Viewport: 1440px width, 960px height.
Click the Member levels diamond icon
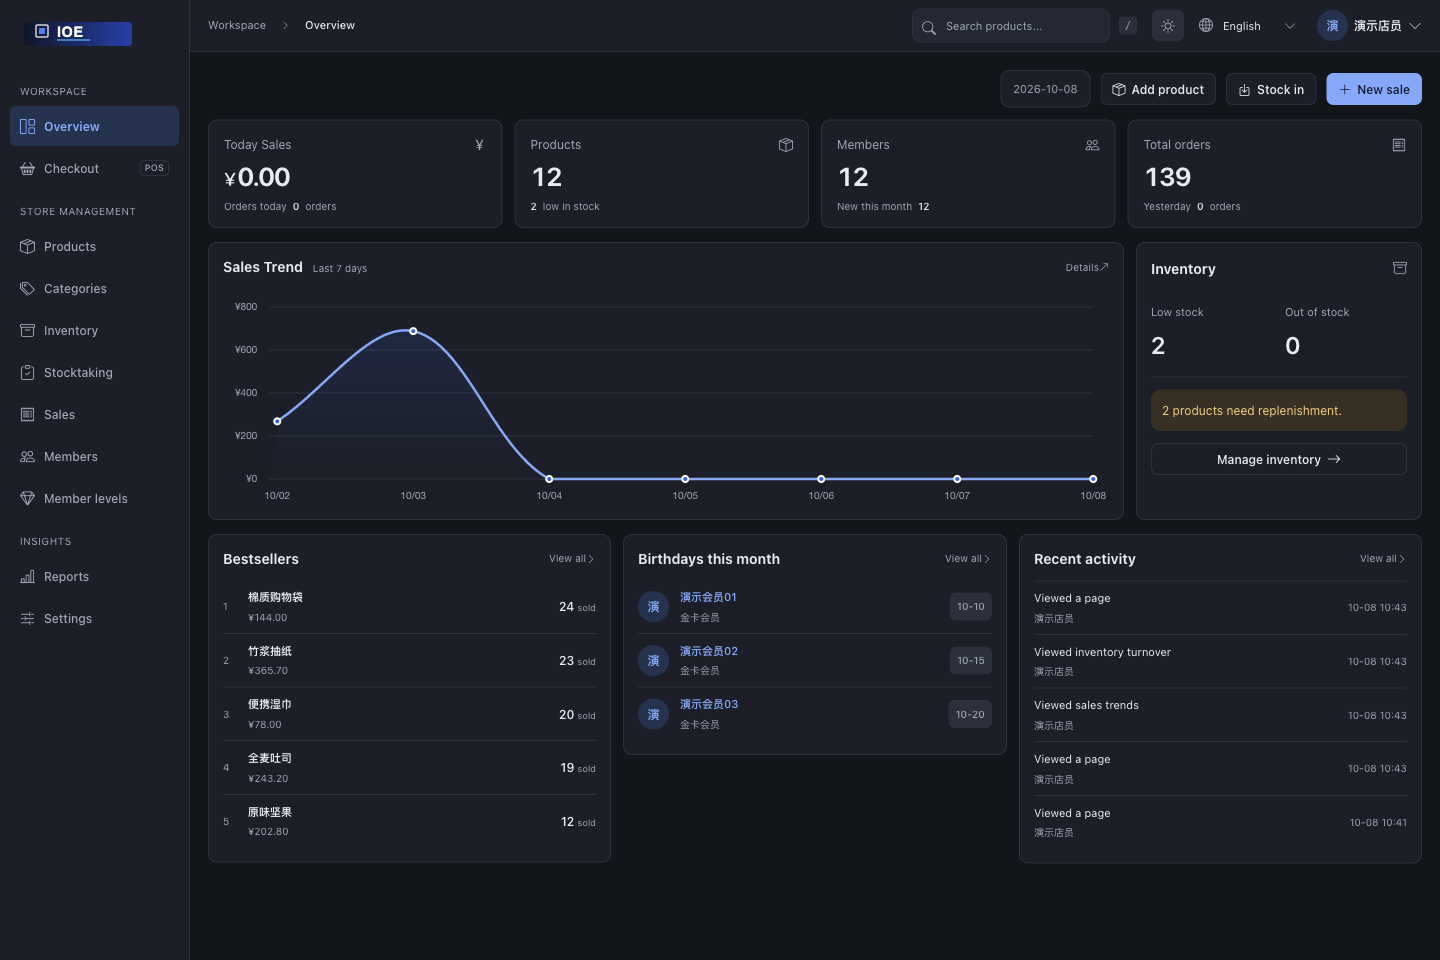point(28,499)
